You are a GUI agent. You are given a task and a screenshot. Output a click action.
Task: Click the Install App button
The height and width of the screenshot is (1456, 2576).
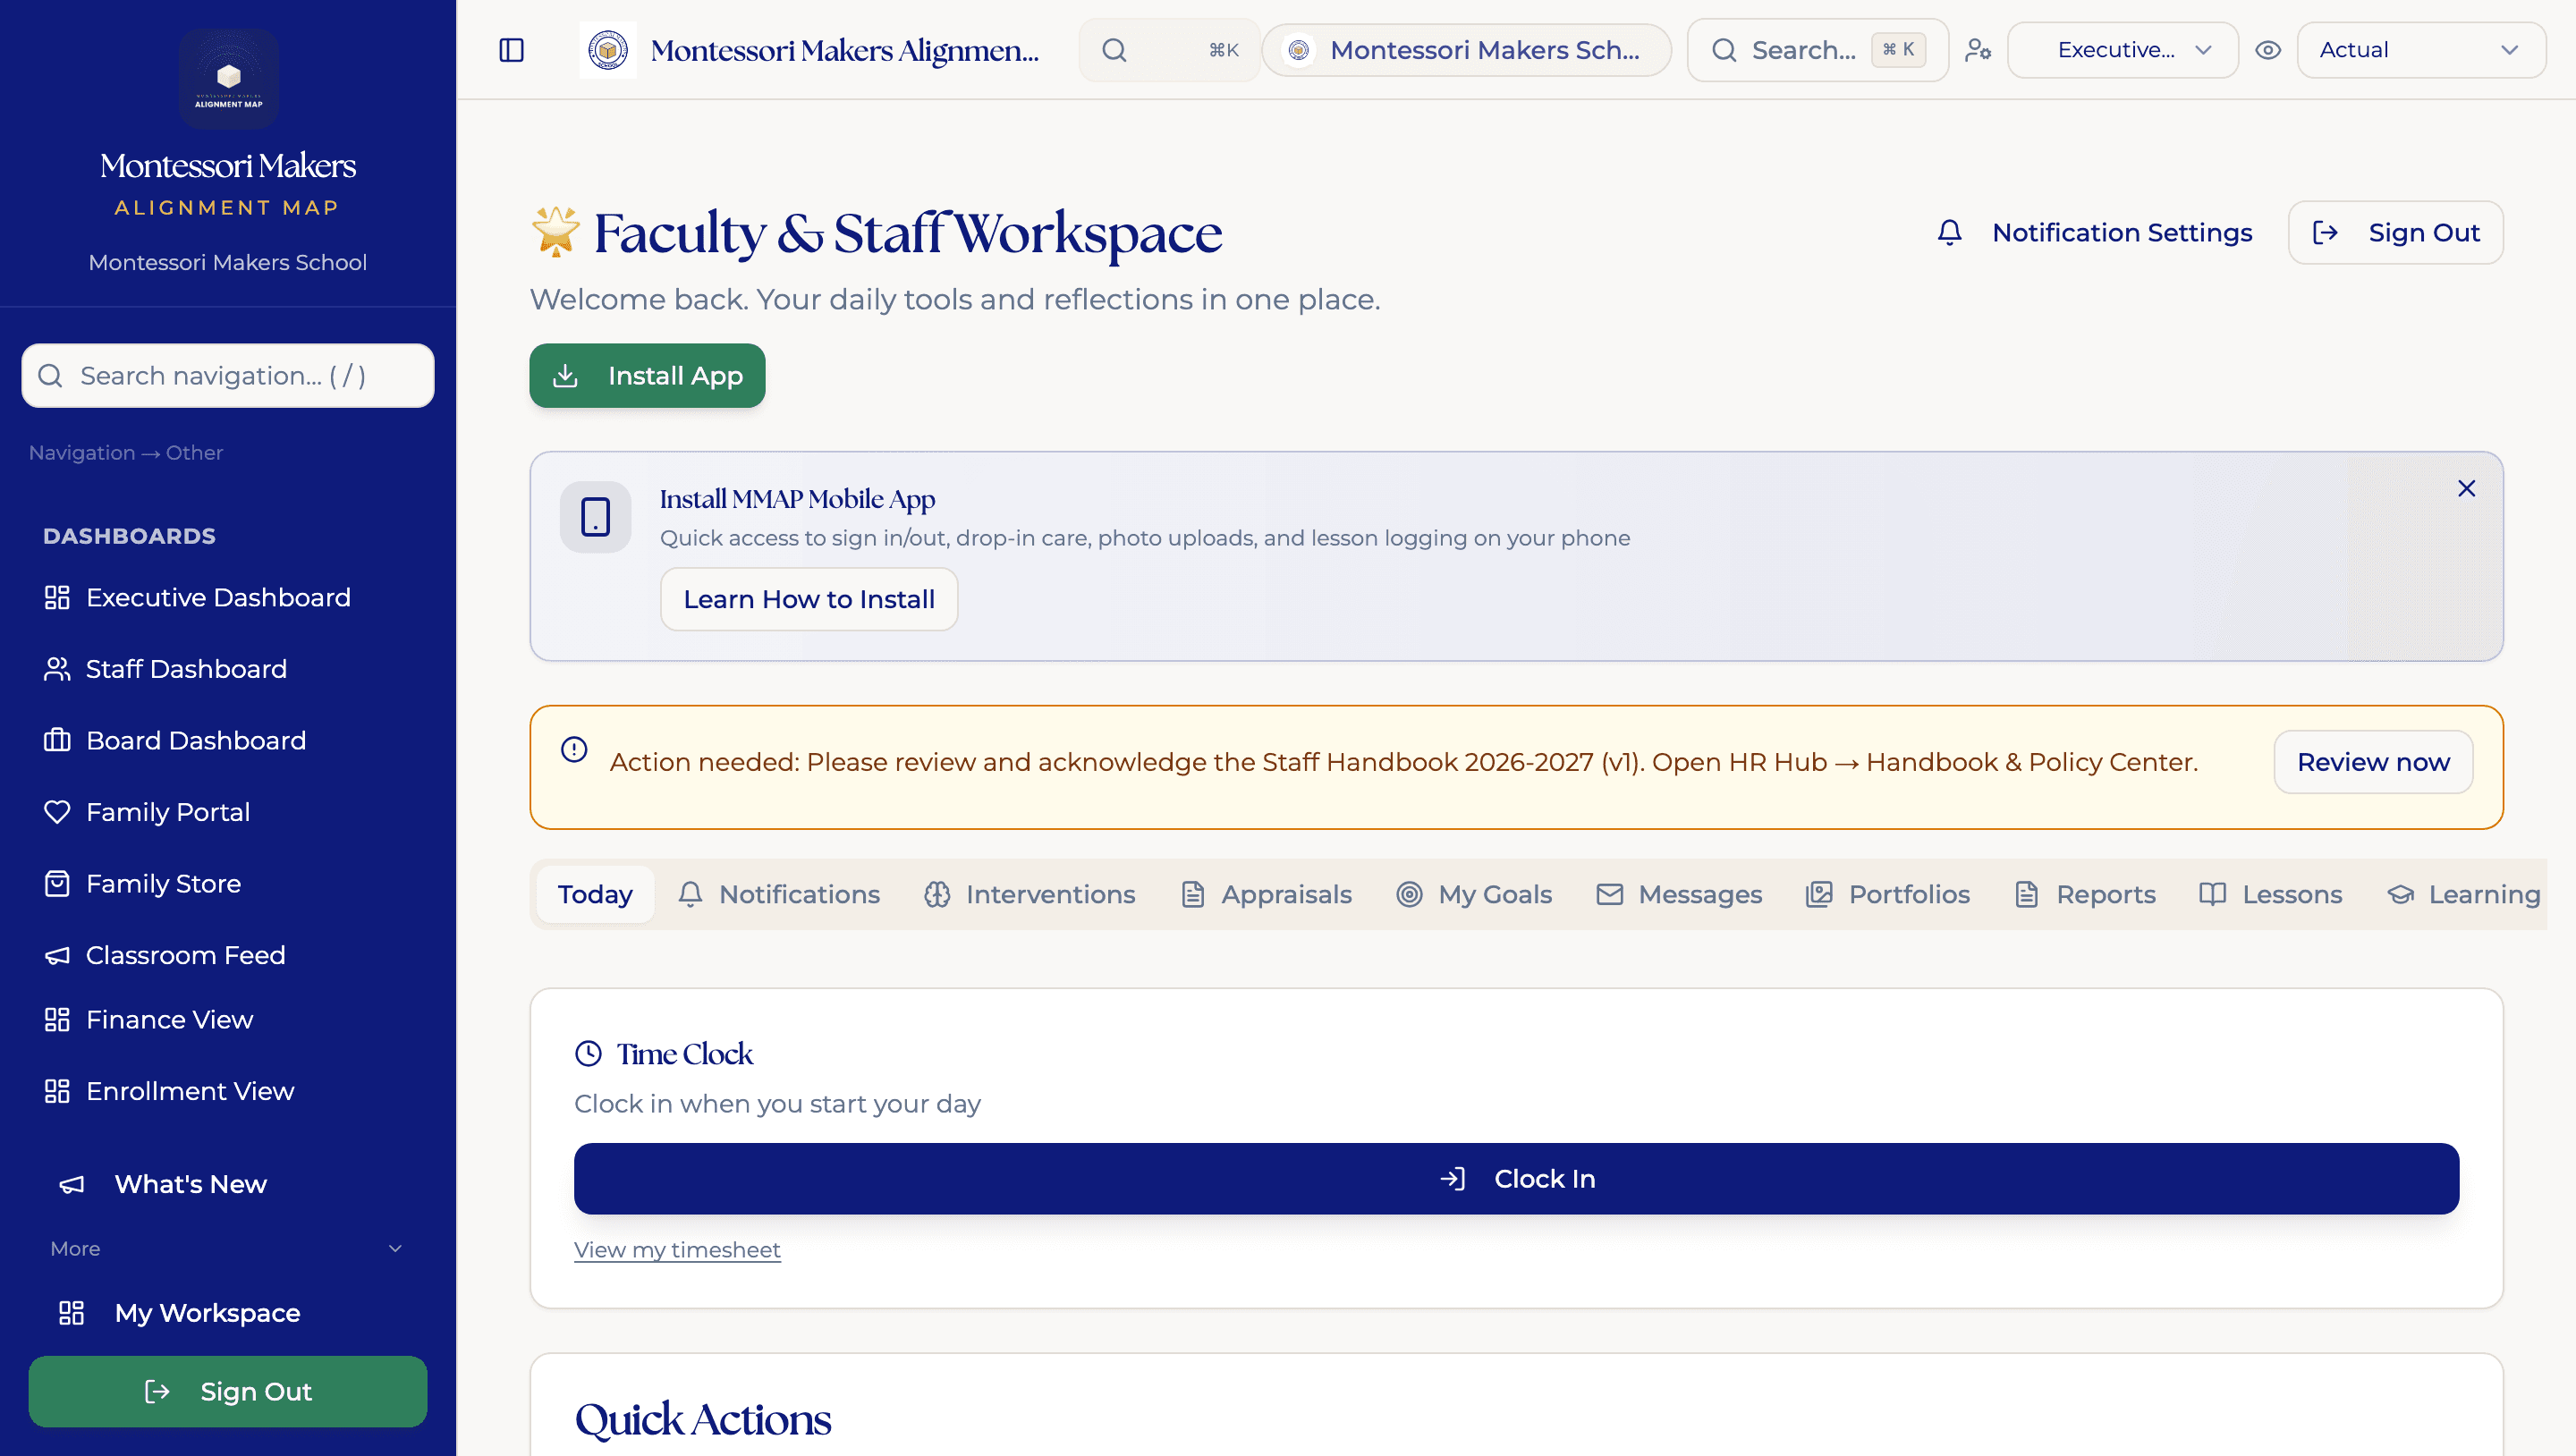pyautogui.click(x=647, y=376)
